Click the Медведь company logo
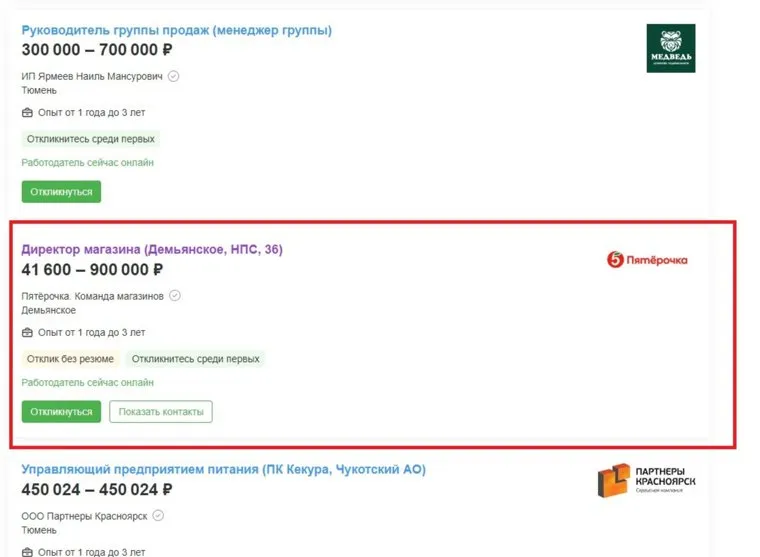 670,48
